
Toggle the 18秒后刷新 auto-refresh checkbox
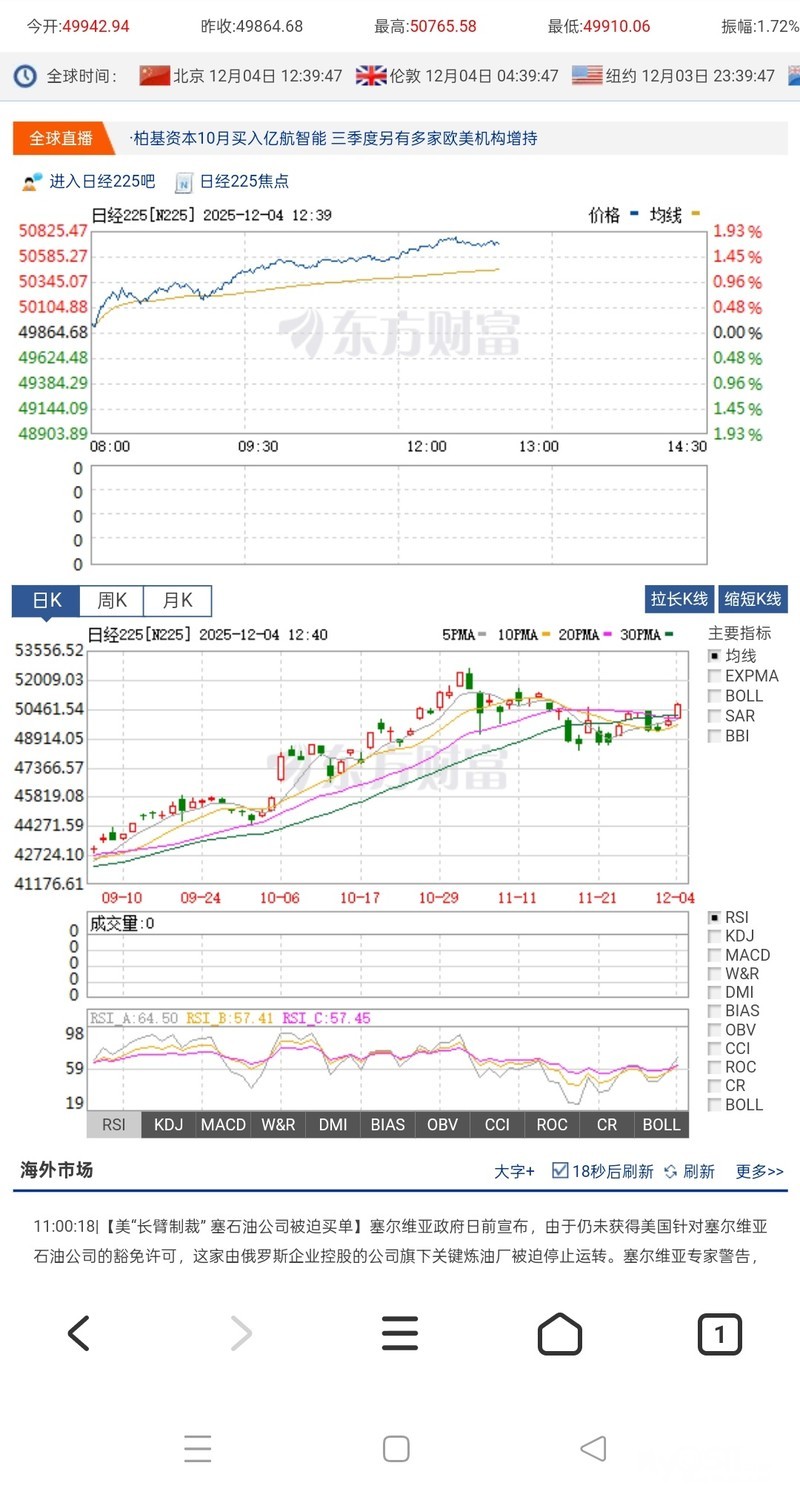[560, 1171]
